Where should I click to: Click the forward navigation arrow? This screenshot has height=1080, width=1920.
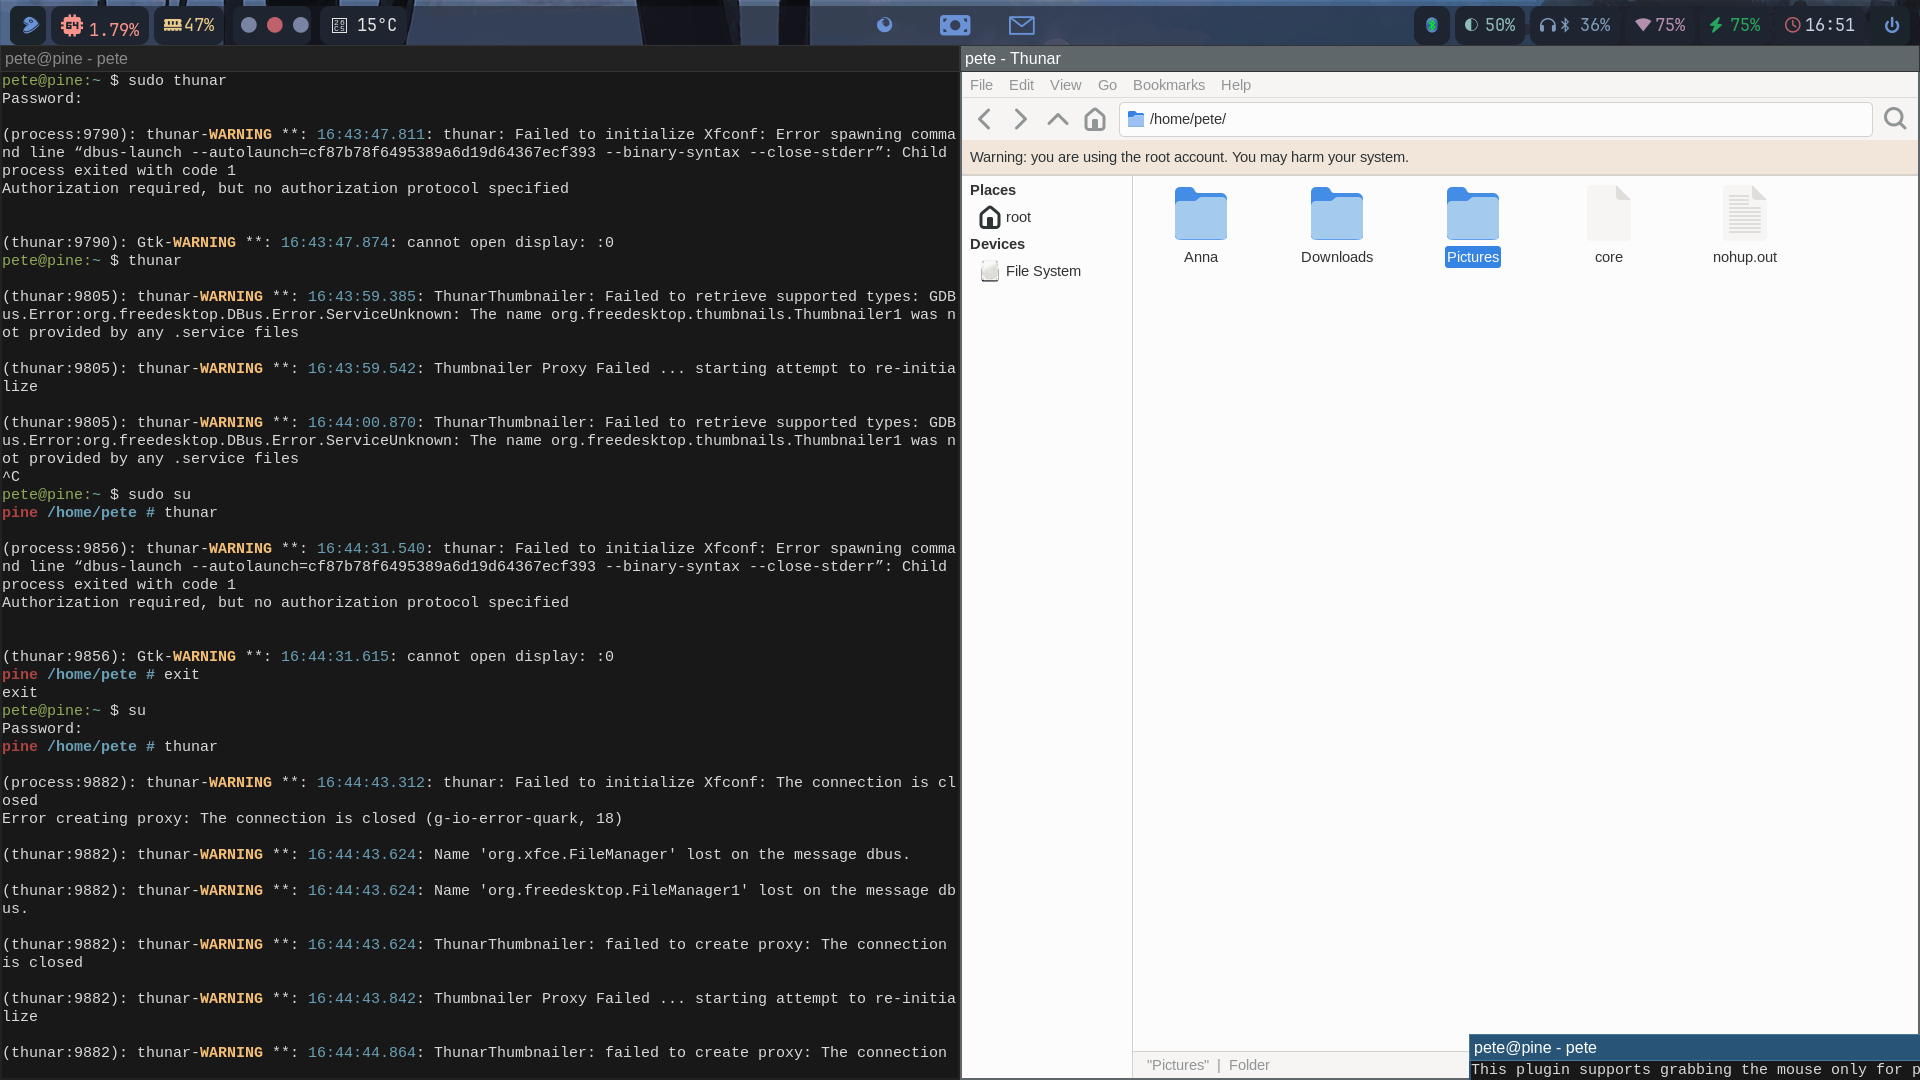pyautogui.click(x=1020, y=120)
